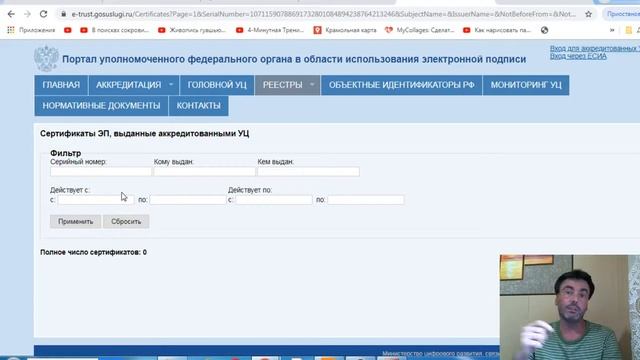
Task: Click the webcam video overlay thumbnail
Action: click(570, 307)
